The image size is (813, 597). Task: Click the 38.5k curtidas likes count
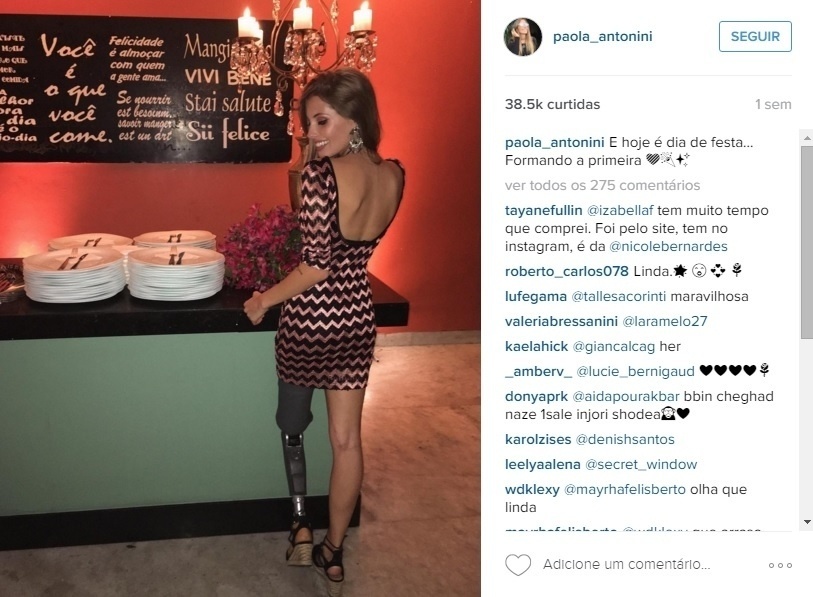[x=552, y=104]
